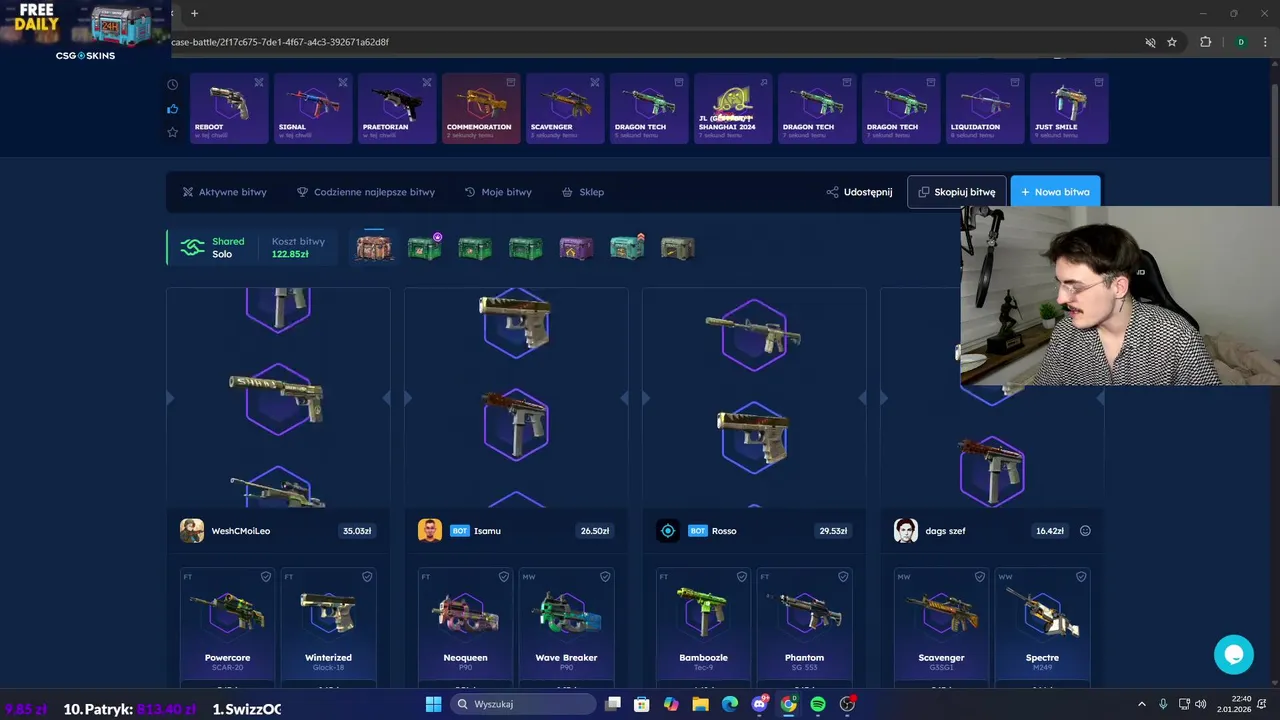
Task: Open the PRAETORIAN drop card
Action: (x=397, y=108)
